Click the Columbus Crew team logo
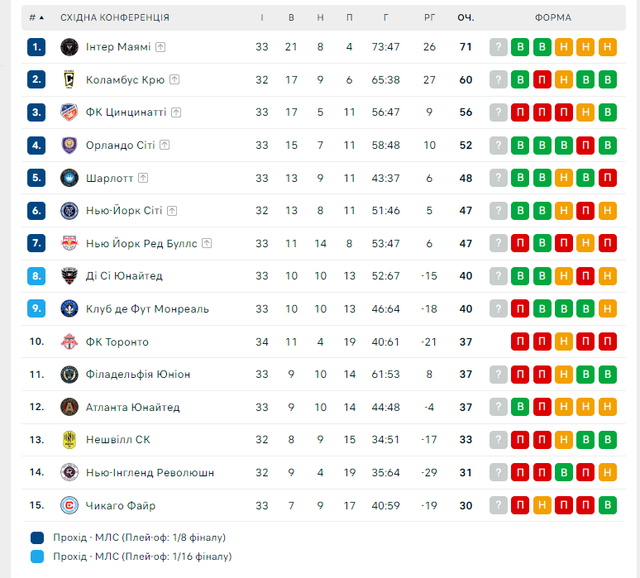This screenshot has height=578, width=640. pyautogui.click(x=69, y=80)
